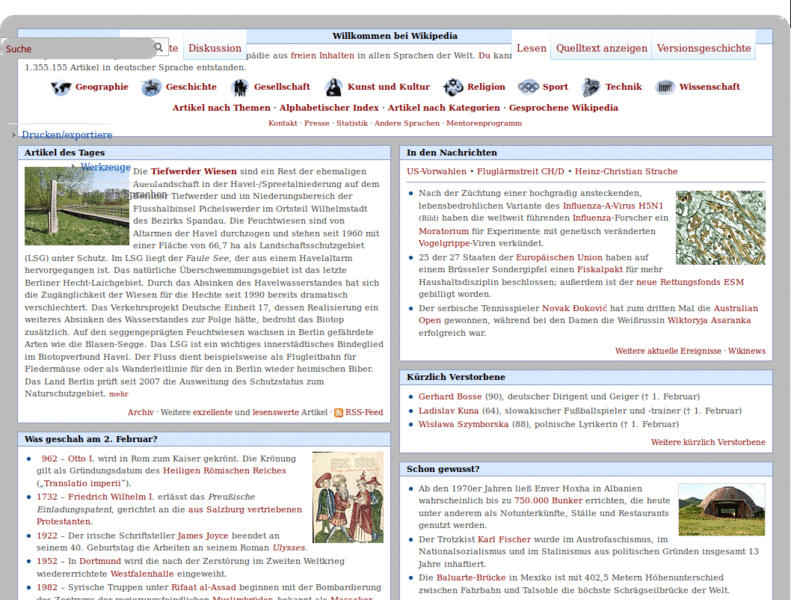Select the Lesen tab
This screenshot has height=600, width=800.
531,48
